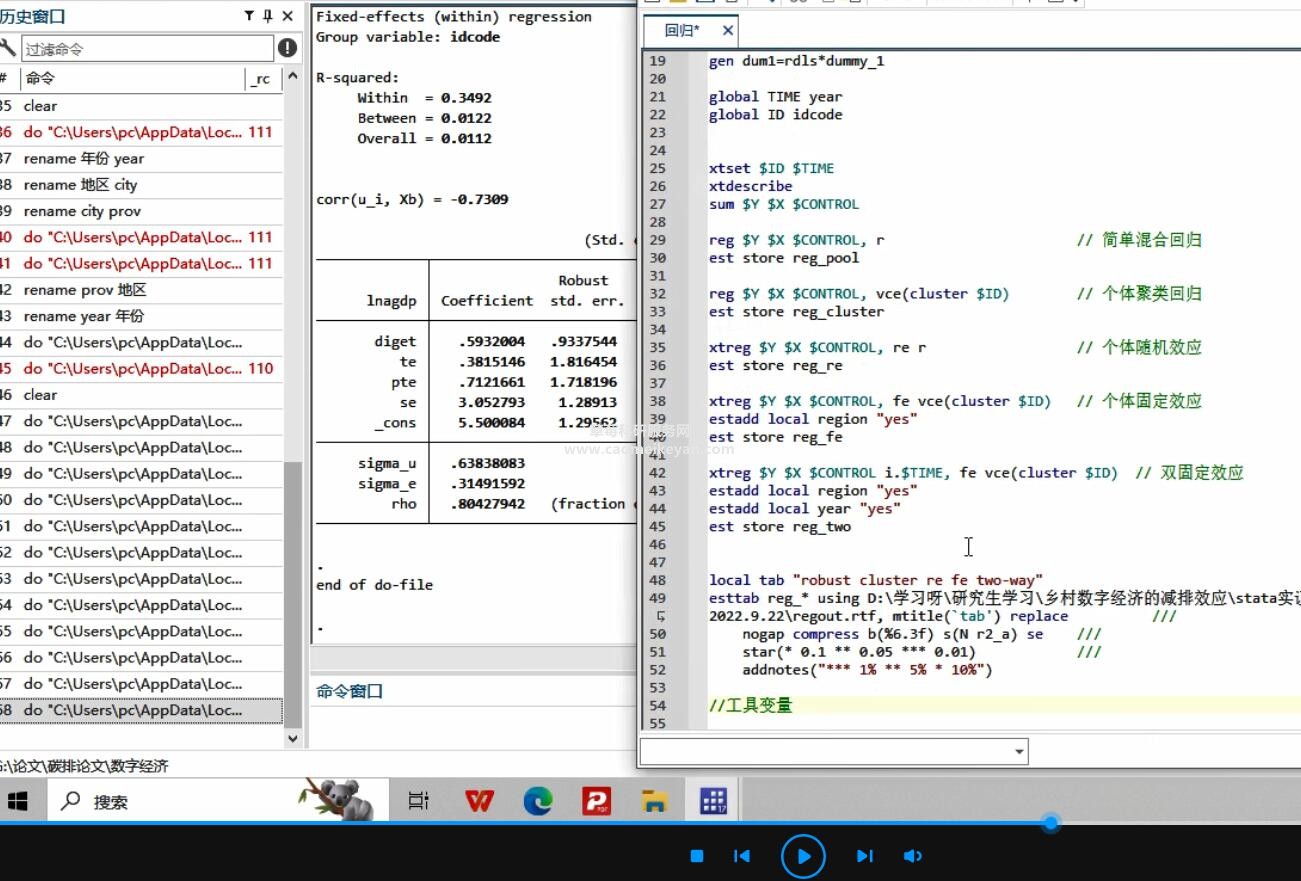The image size is (1301, 881).
Task: Click the 'local tab' line 48
Action: 876,580
